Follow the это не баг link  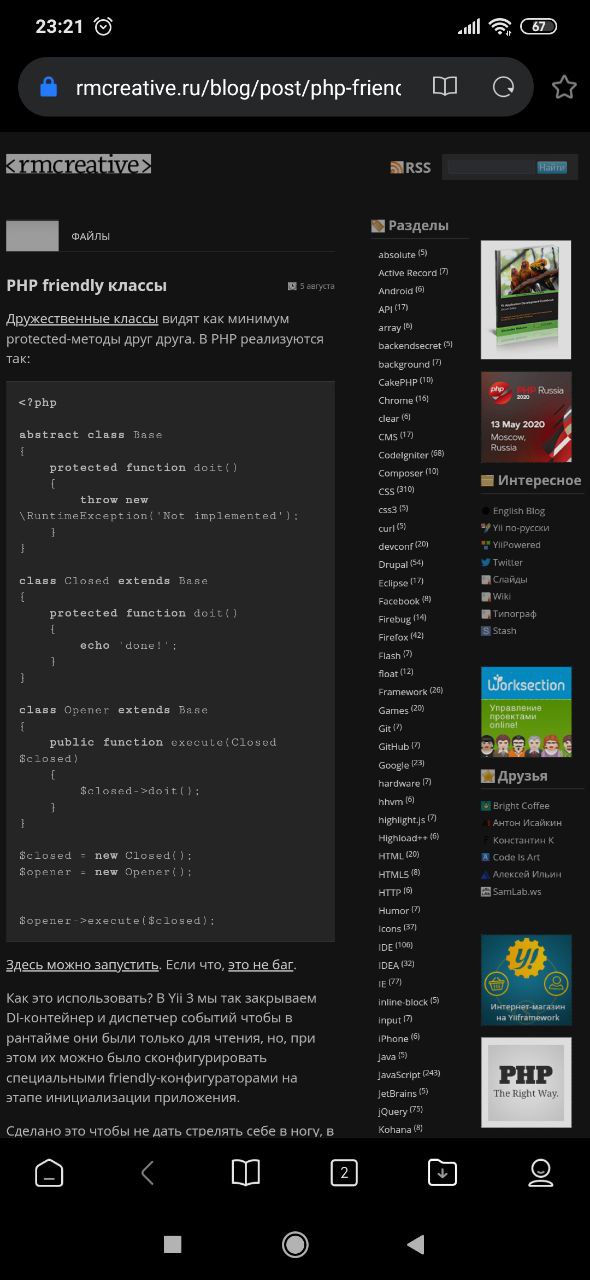pos(260,964)
